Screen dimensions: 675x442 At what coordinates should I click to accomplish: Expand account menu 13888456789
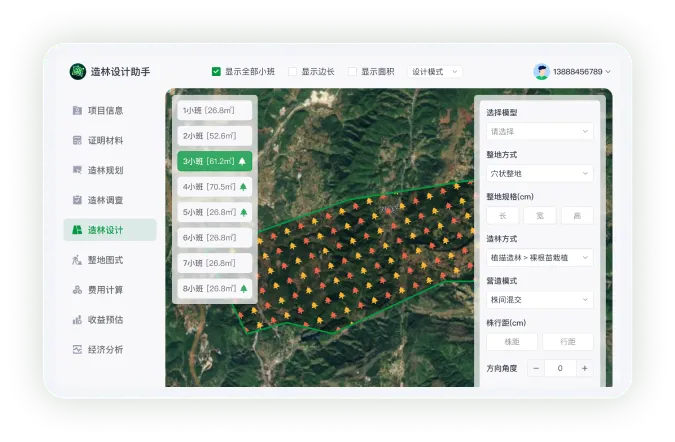point(582,71)
